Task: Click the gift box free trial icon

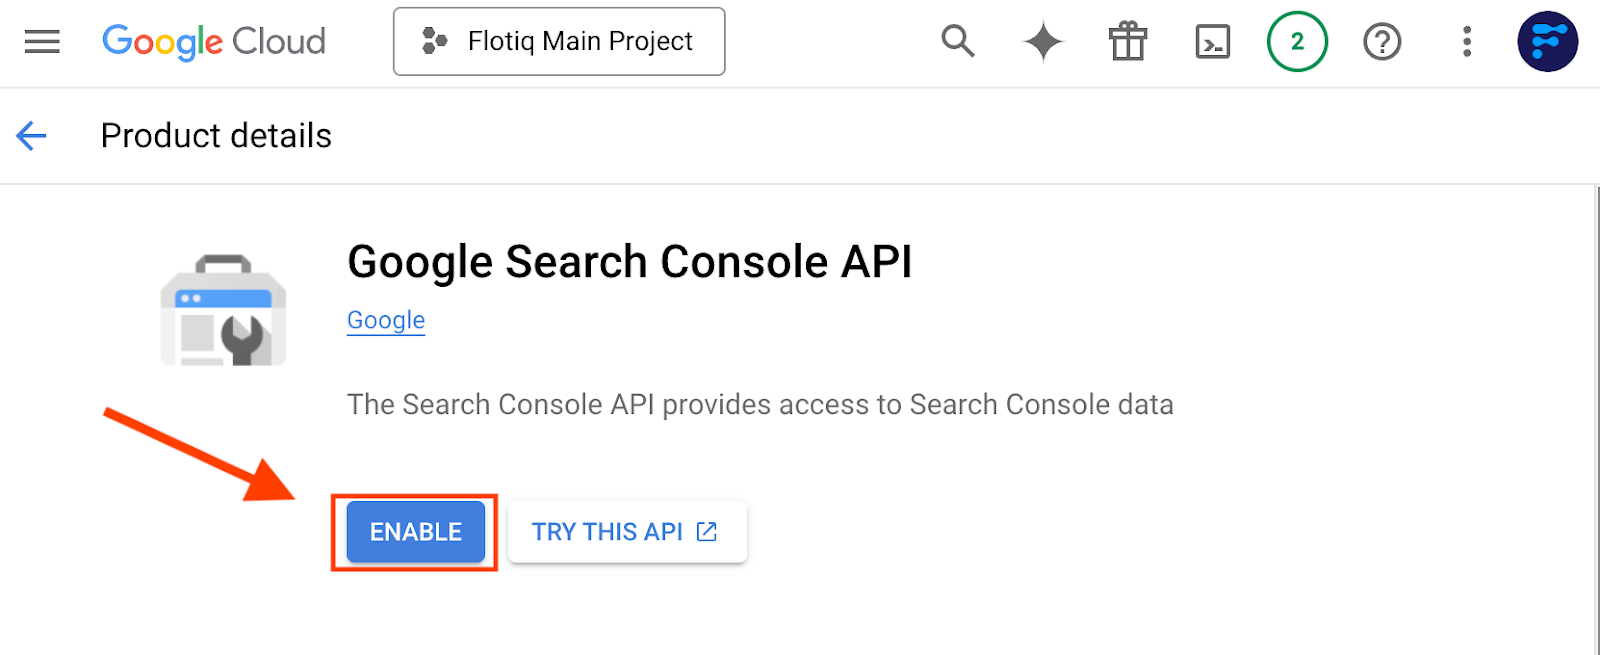Action: pyautogui.click(x=1128, y=42)
